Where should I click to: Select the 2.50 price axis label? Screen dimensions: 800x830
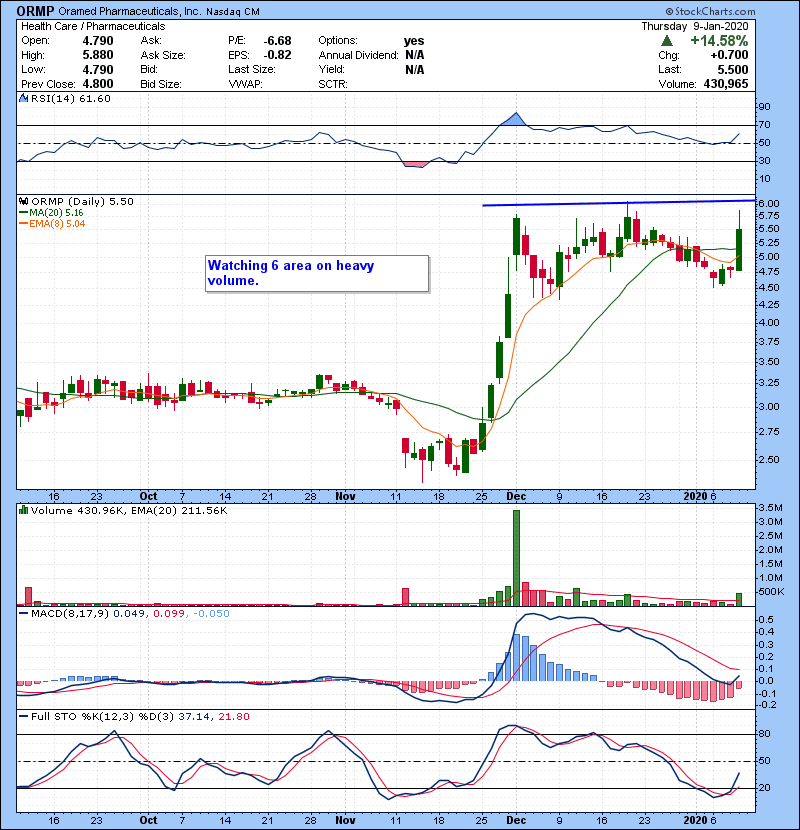768,459
